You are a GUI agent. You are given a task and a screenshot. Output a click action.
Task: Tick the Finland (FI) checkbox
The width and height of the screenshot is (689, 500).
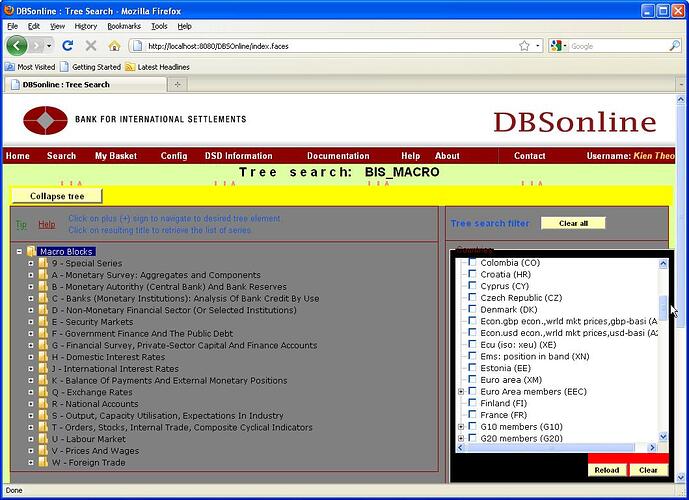(472, 402)
